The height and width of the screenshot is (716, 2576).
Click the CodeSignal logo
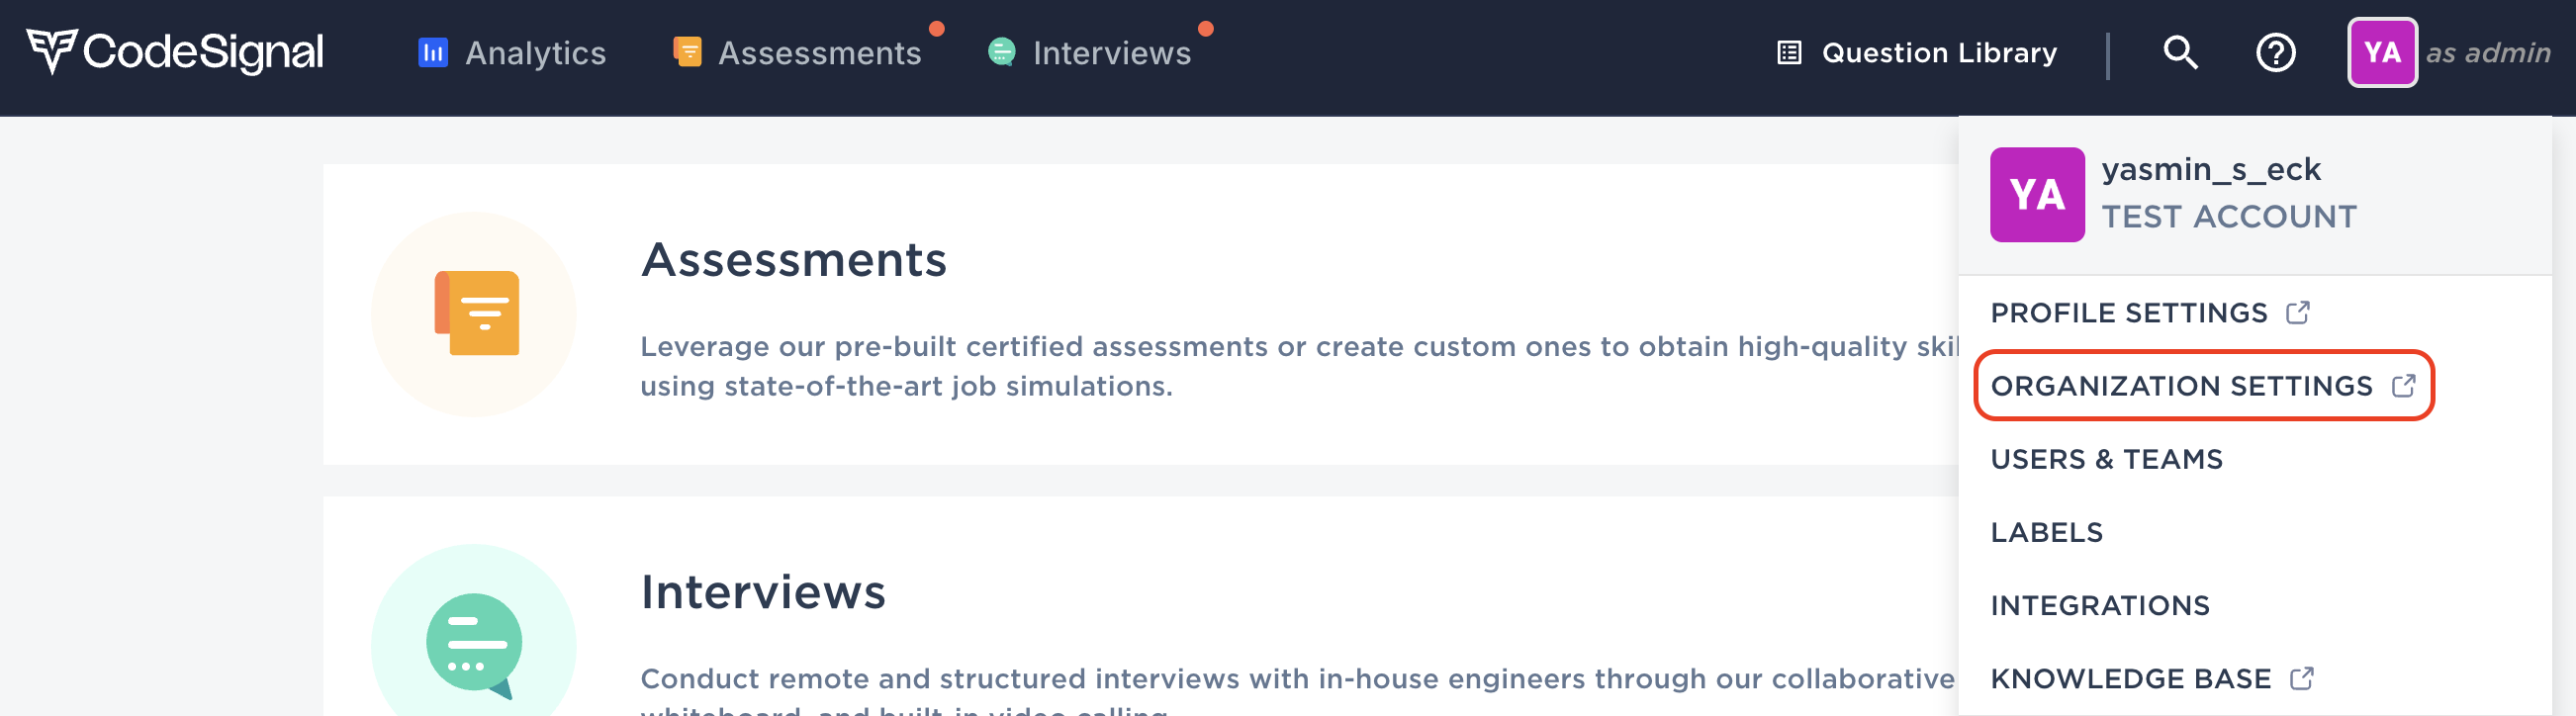coord(174,52)
